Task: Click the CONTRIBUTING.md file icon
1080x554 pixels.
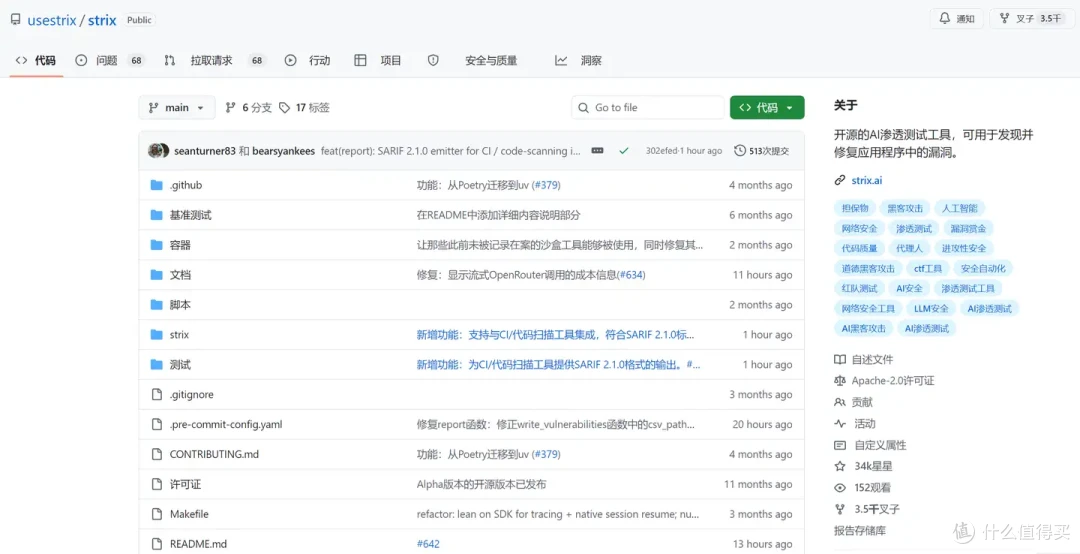Action: click(x=156, y=455)
